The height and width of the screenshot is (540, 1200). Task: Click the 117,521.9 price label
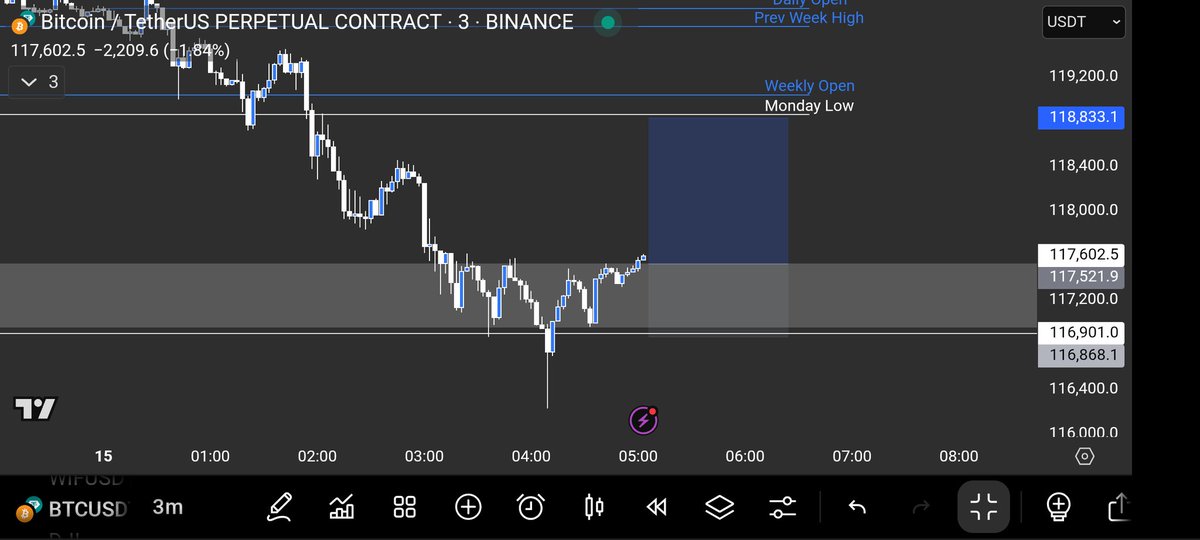1082,276
